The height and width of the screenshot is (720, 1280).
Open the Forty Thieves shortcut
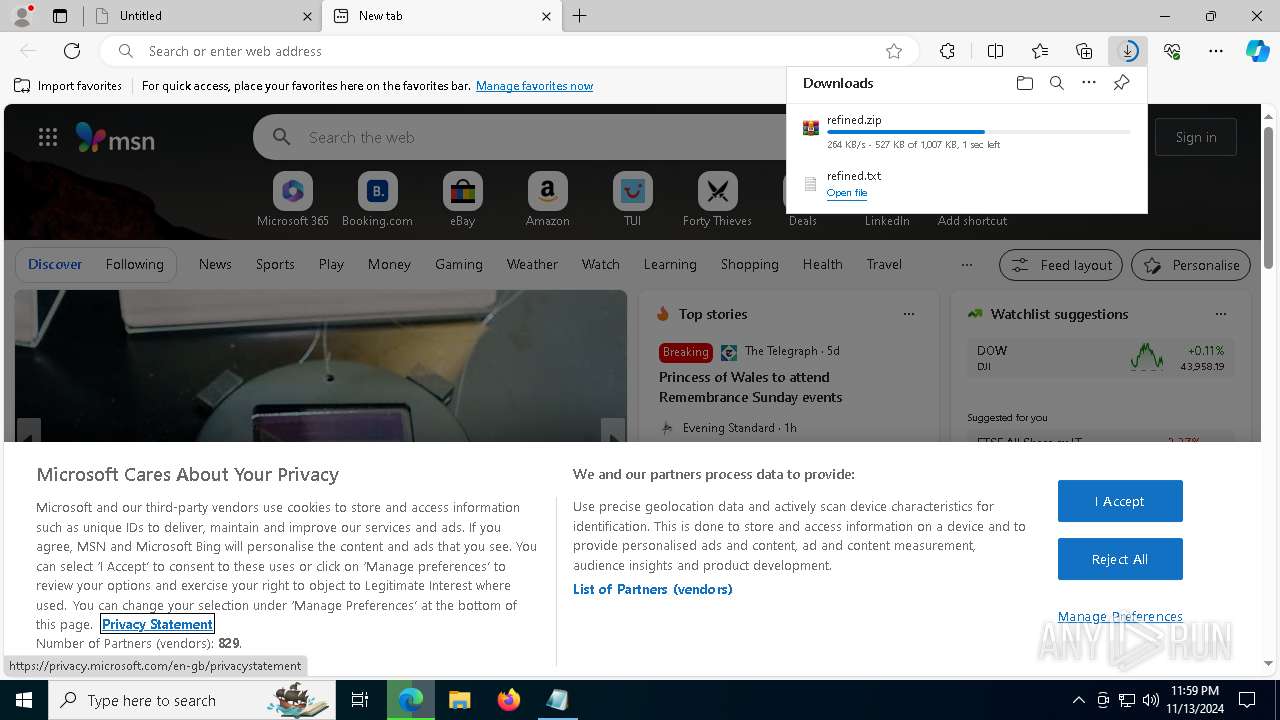717,199
